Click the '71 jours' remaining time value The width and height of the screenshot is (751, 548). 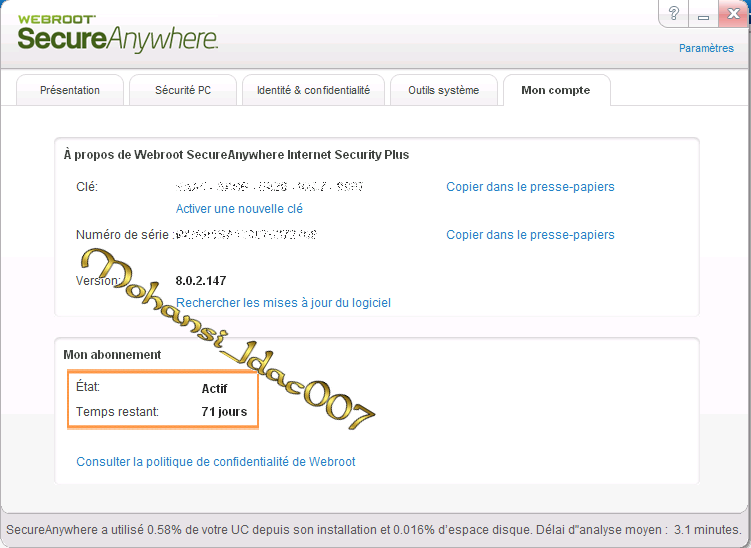(x=224, y=411)
